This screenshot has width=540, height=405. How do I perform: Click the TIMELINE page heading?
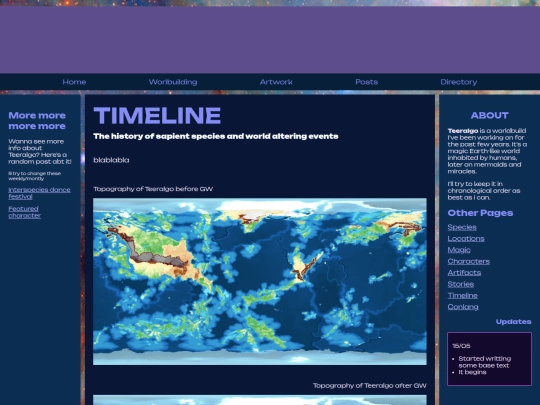click(x=157, y=115)
